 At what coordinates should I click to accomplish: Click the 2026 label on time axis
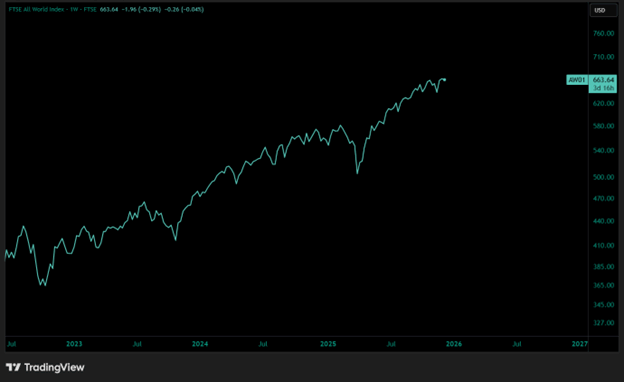point(454,344)
